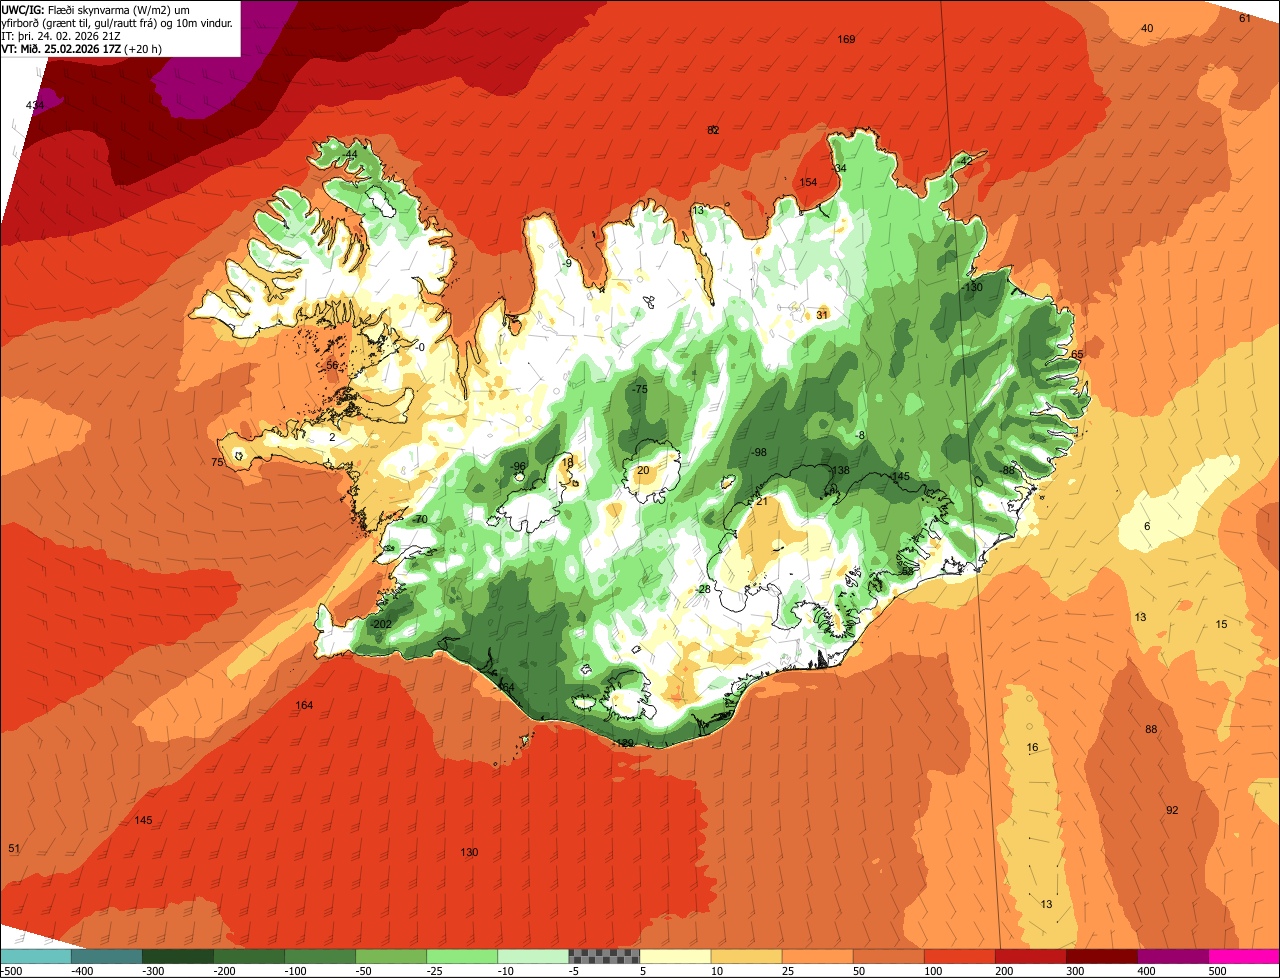
Task: Select the map value -98
Action: 759,452
